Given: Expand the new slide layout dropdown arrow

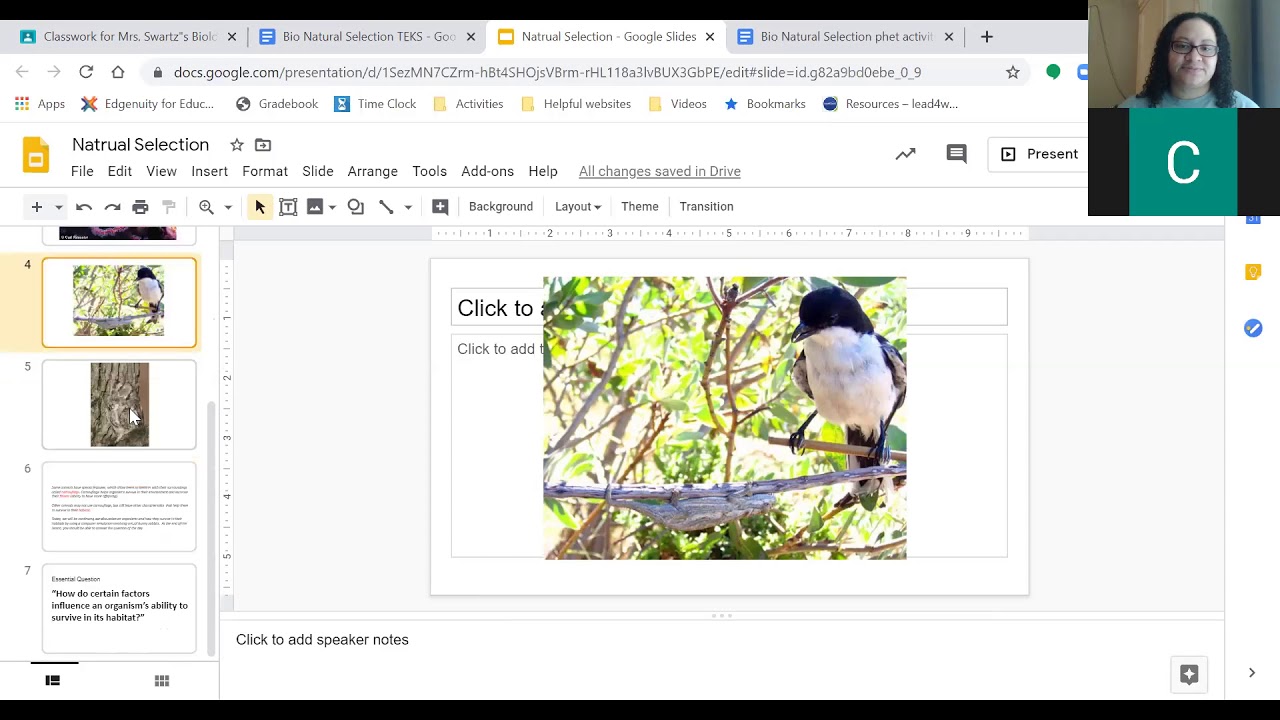Looking at the screenshot, I should (58, 207).
